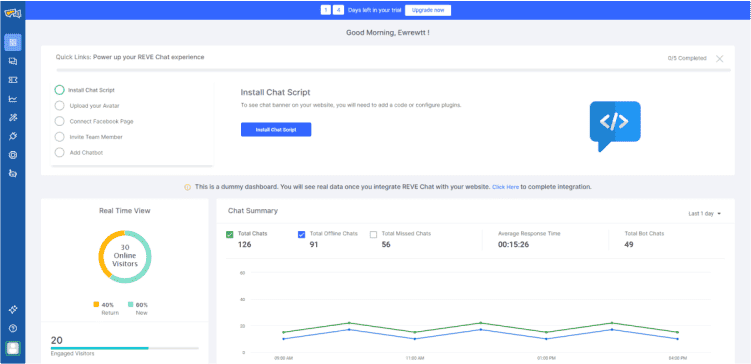Click the orange 40% Return legend swatch
751x364 pixels.
point(96,304)
